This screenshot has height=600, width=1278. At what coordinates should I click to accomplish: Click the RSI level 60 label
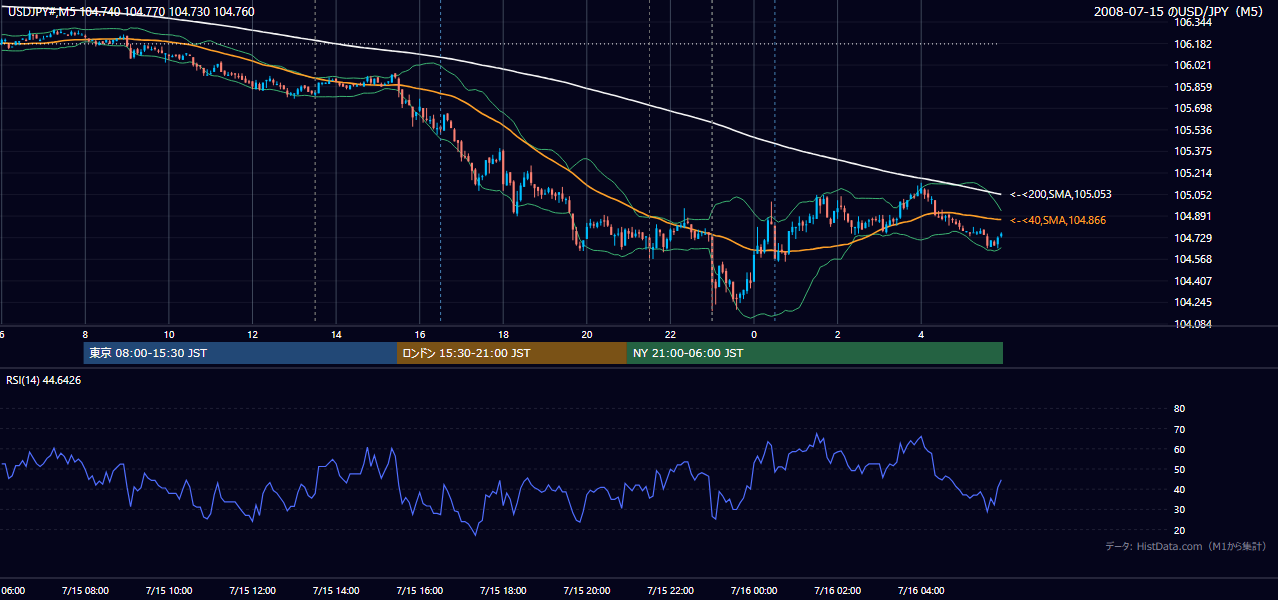click(x=1179, y=449)
